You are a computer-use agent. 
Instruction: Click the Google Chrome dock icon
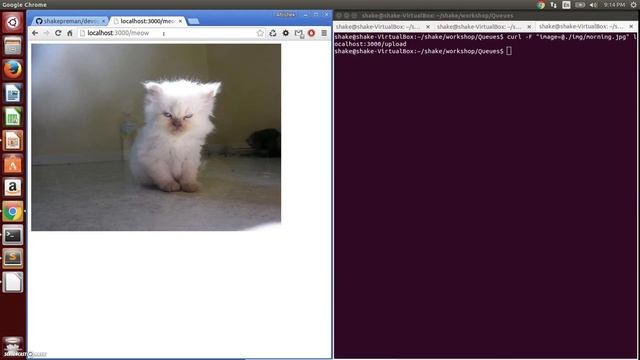13,211
